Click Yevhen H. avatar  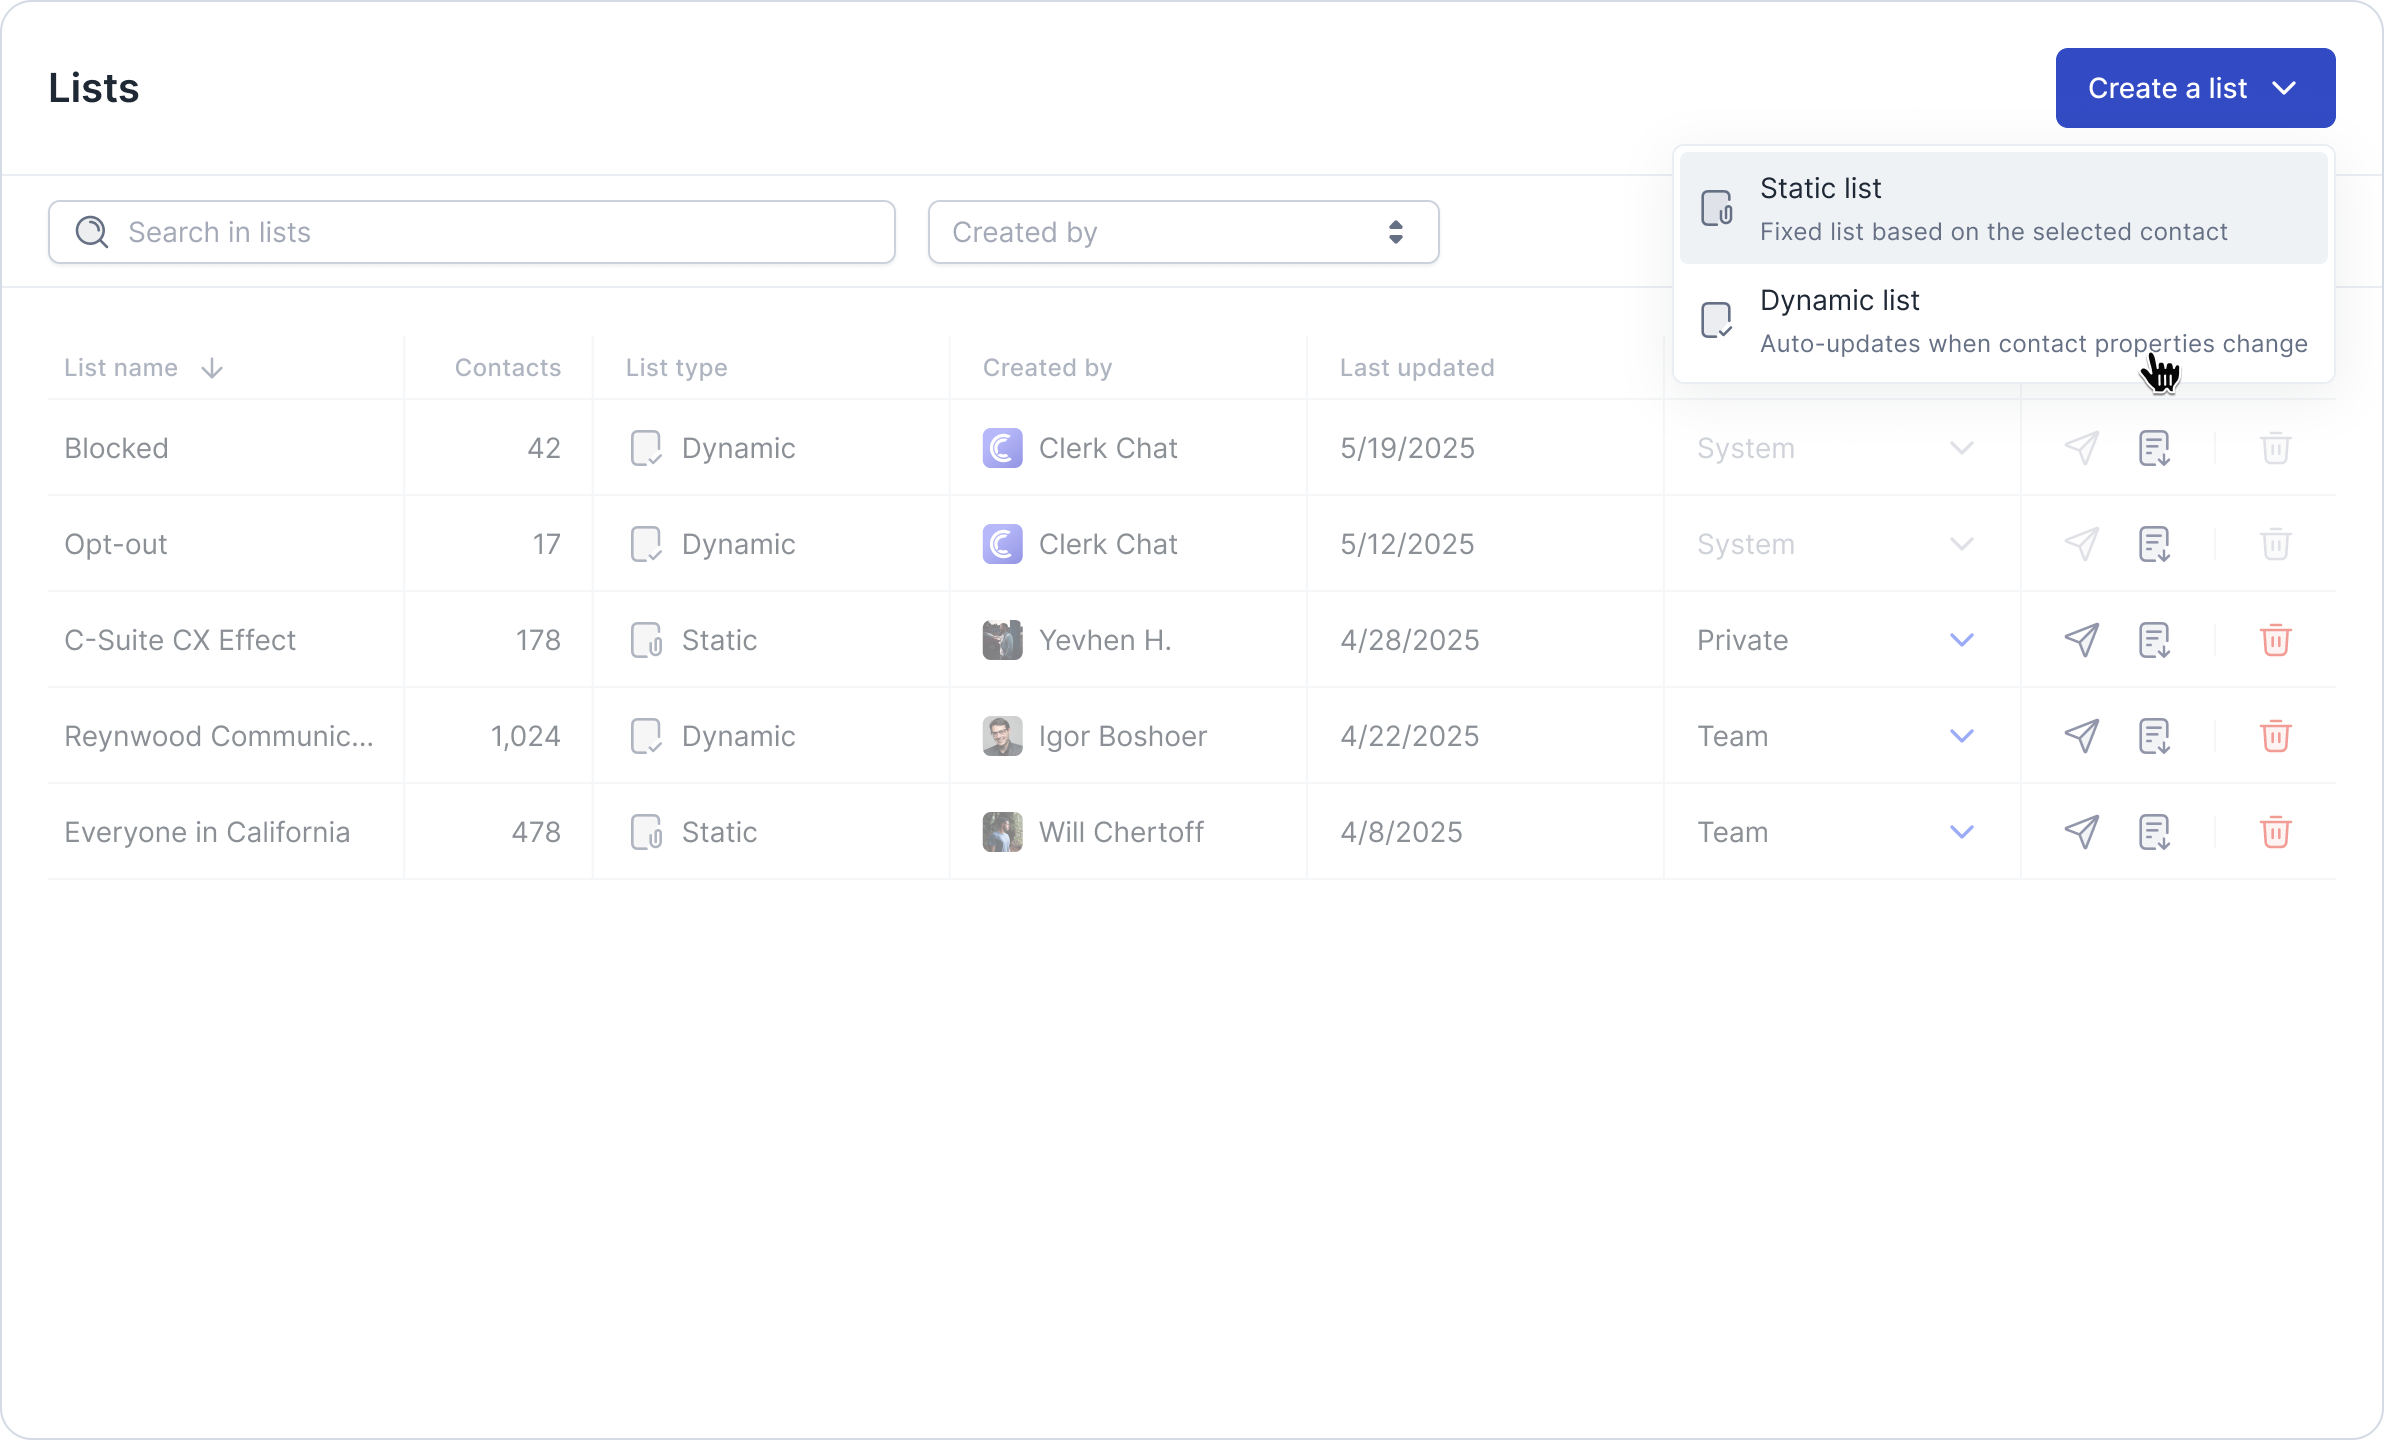click(x=1002, y=640)
